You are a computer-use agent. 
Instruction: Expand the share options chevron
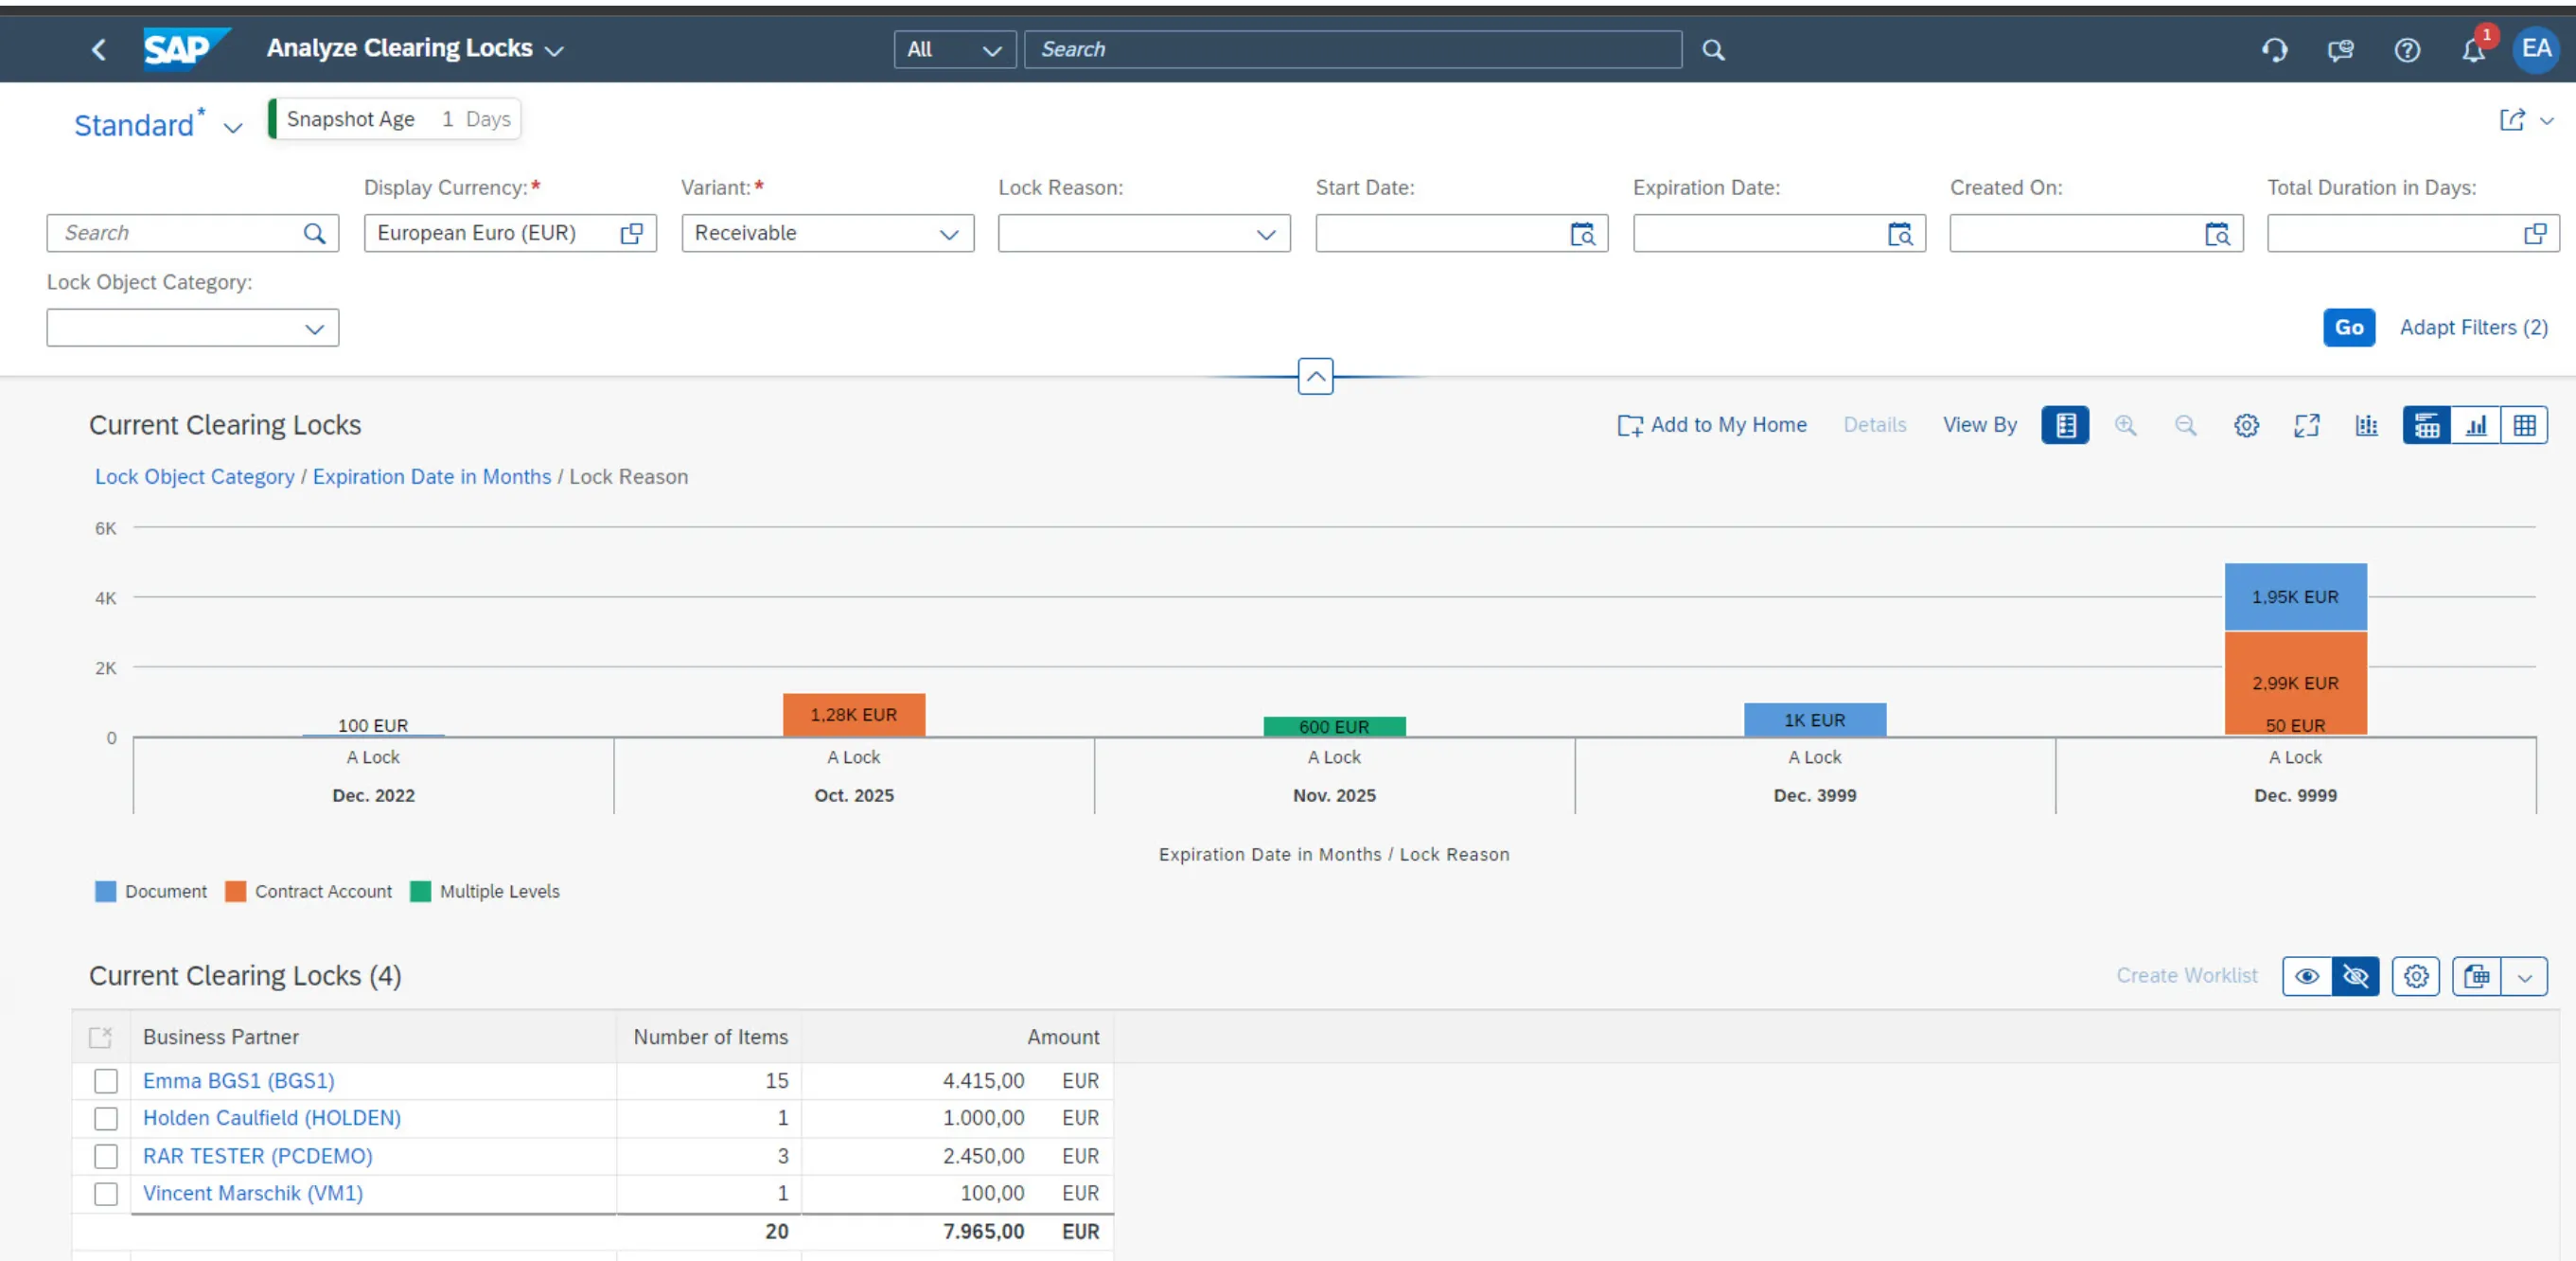pos(2547,120)
